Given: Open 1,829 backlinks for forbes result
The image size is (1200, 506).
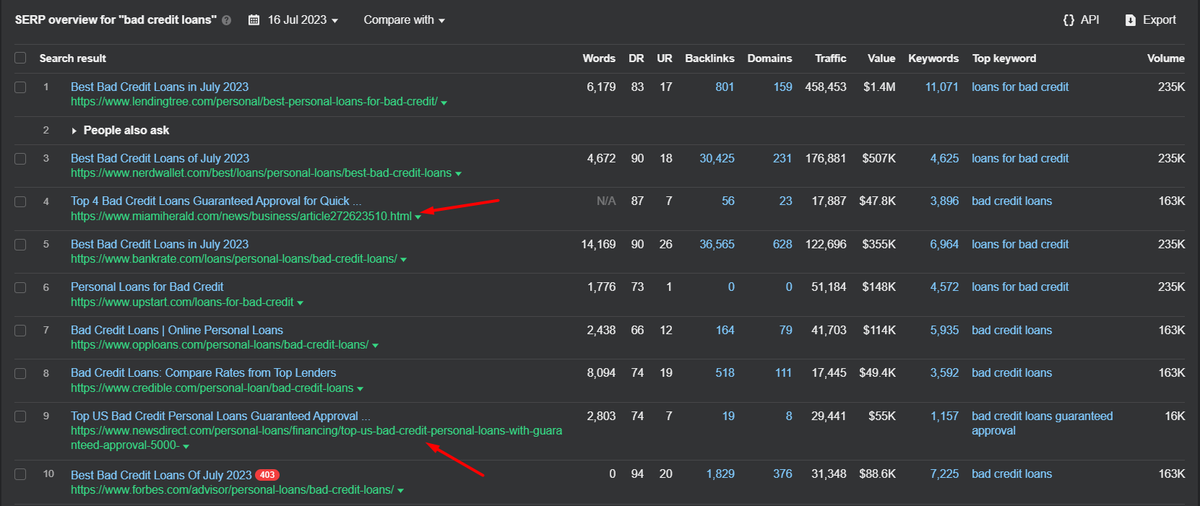Looking at the screenshot, I should click(720, 474).
